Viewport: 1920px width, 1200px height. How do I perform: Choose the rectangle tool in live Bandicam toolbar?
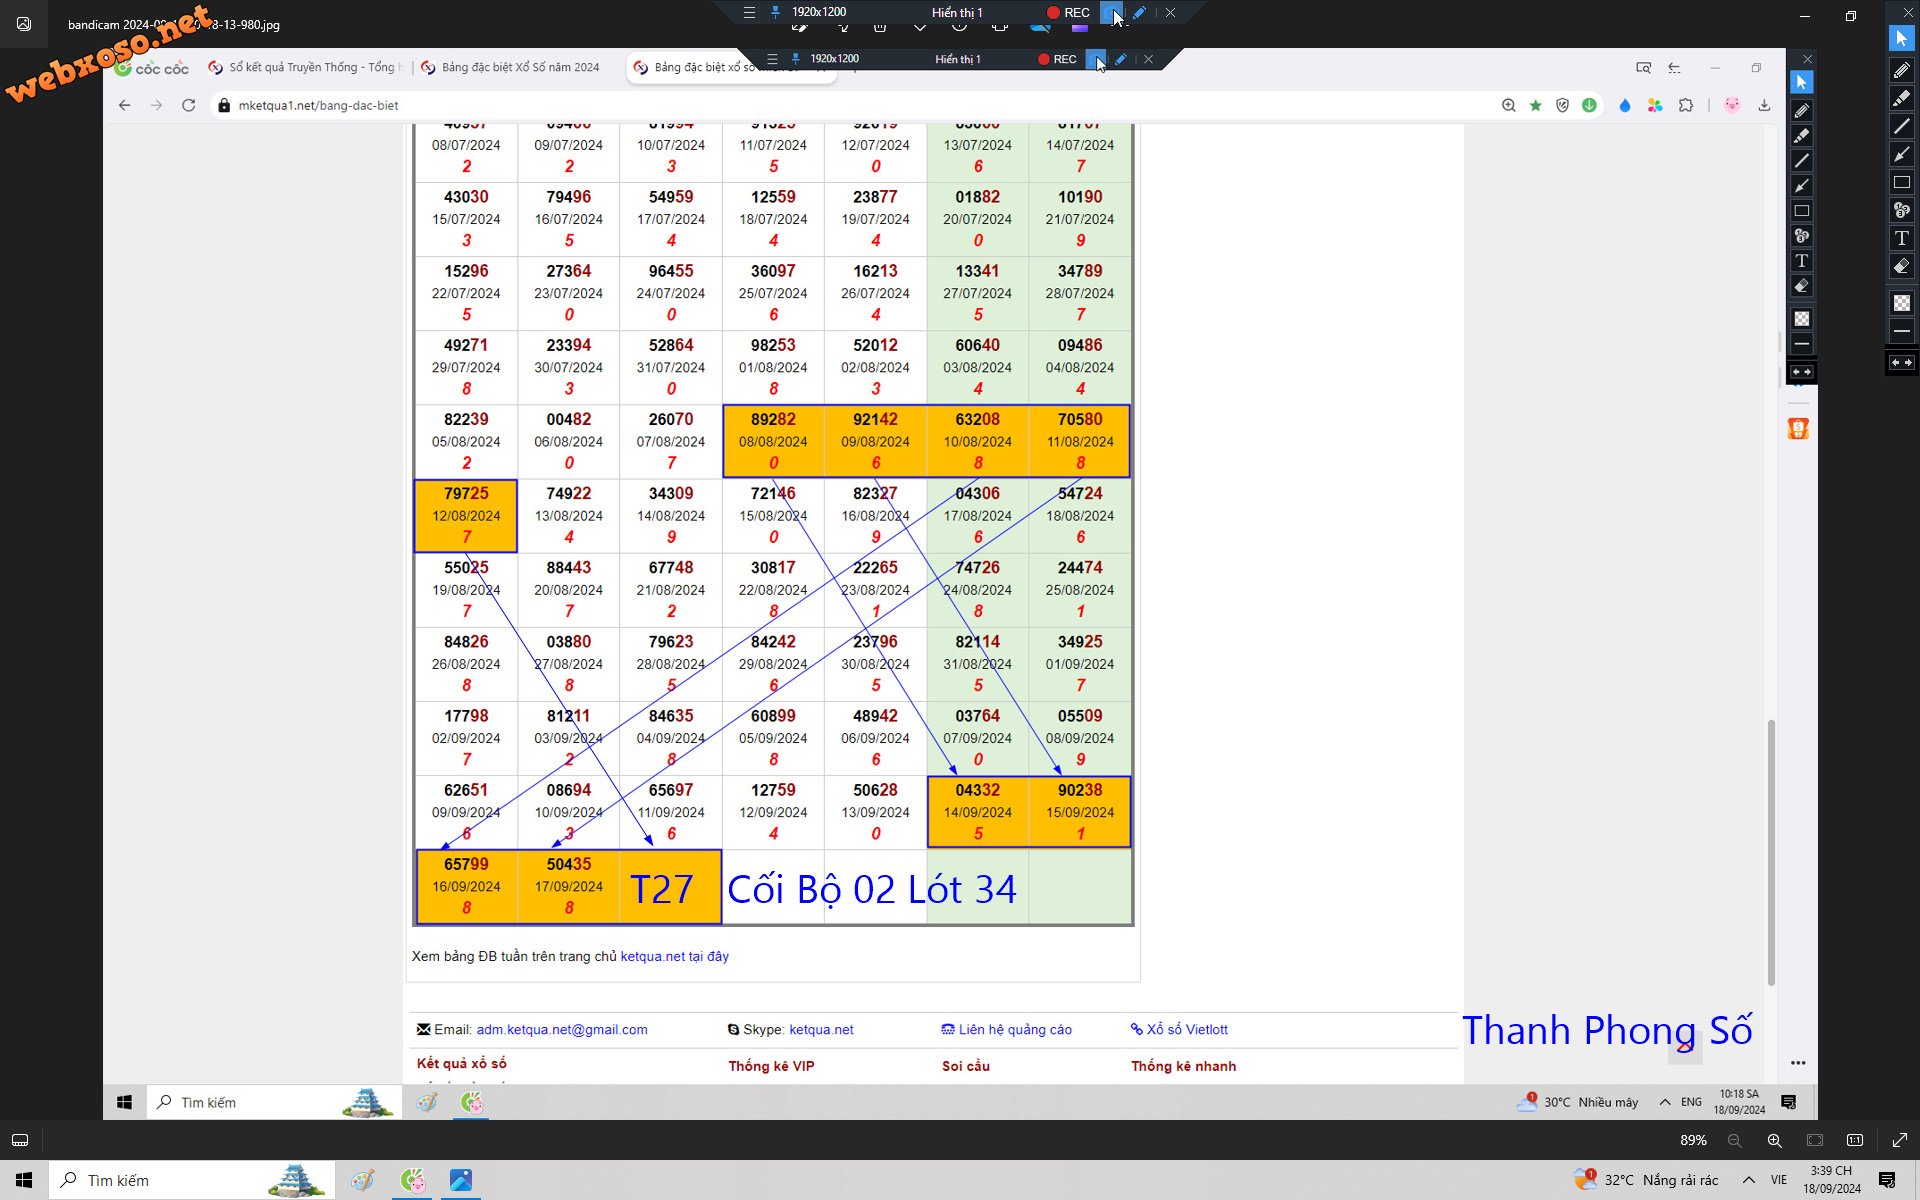click(1901, 182)
